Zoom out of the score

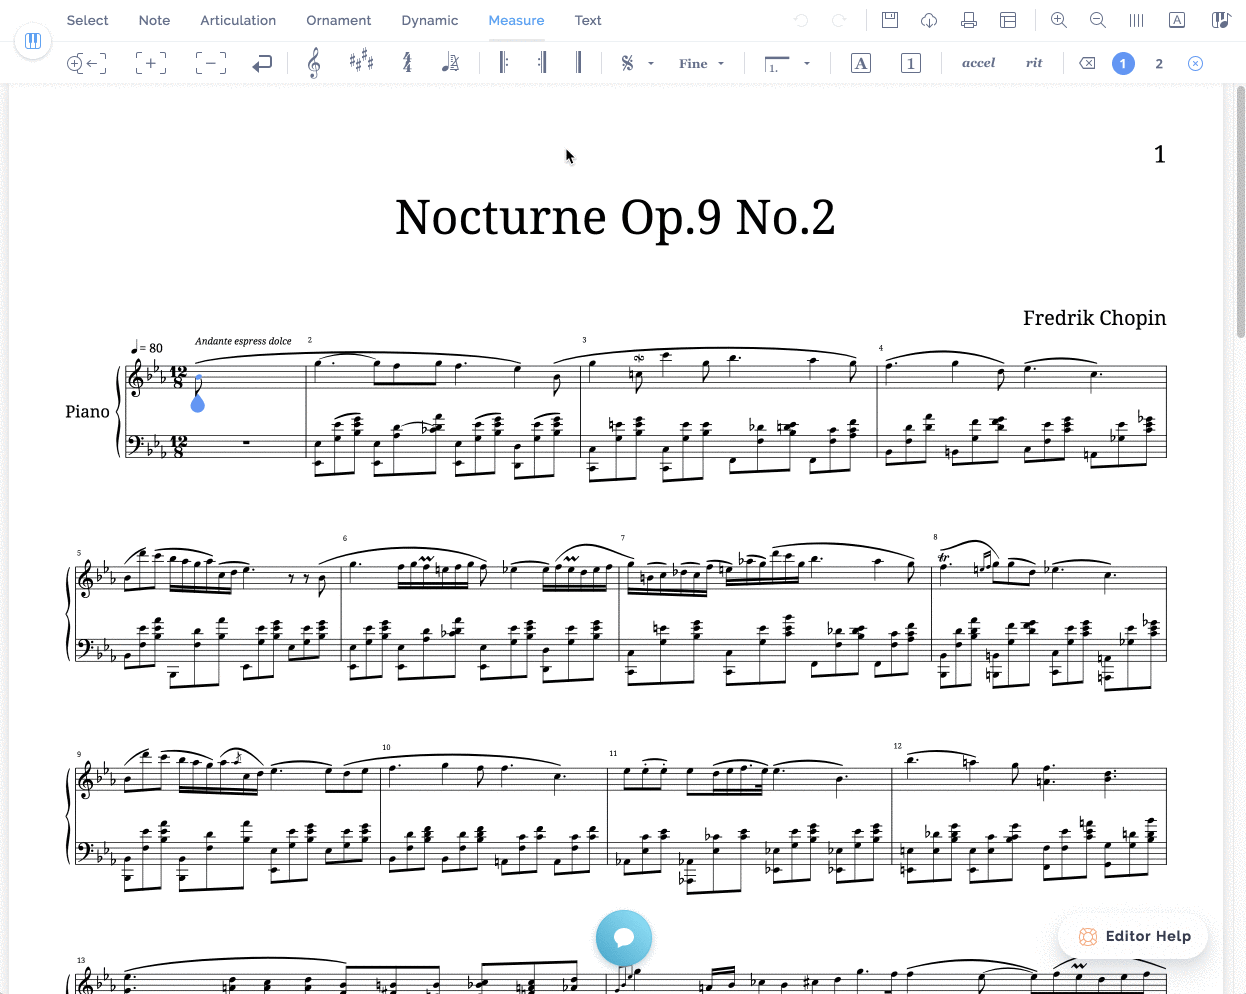(1098, 20)
